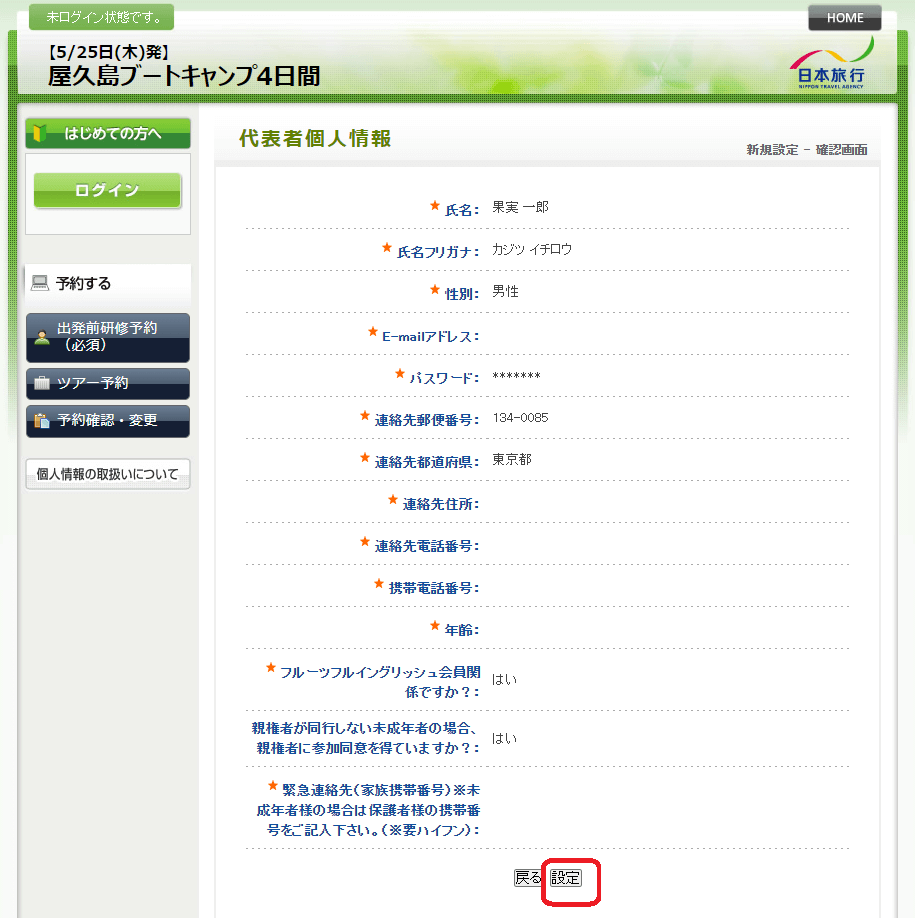Screen dimensions: 915x918
Task: Click the laptop icon beside 予約する
Action: click(40, 283)
